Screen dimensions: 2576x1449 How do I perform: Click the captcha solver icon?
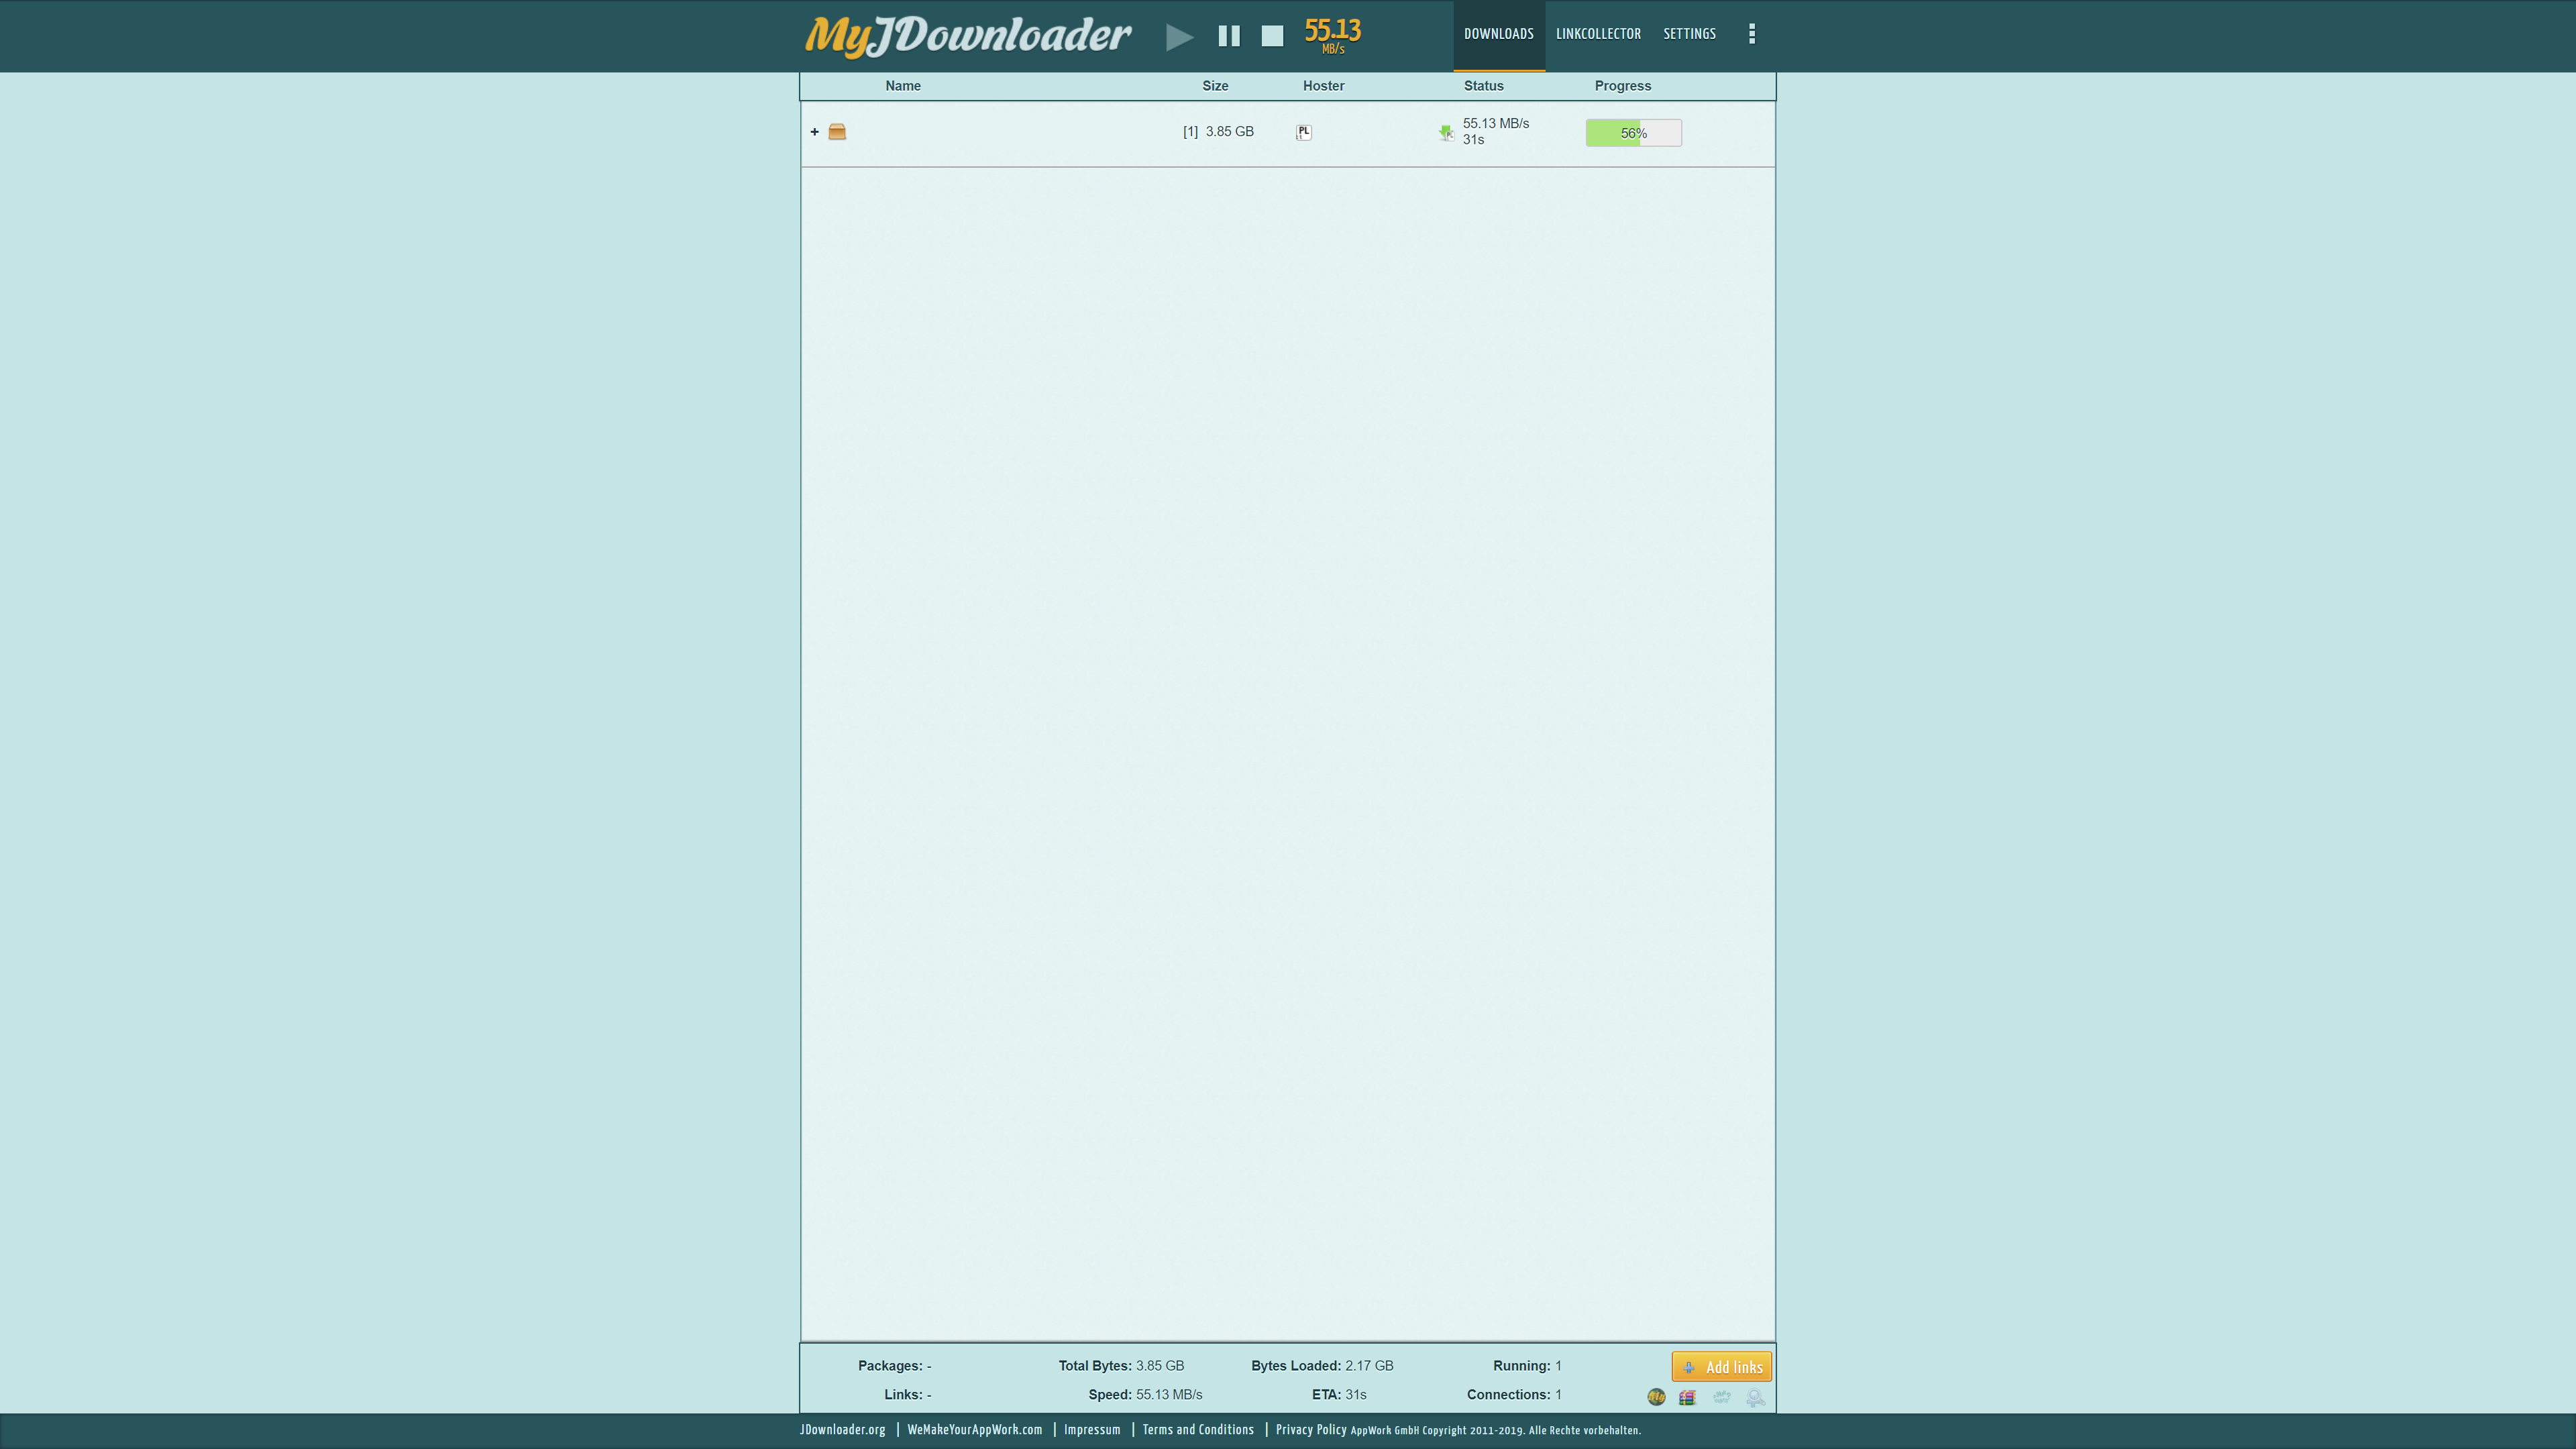[1721, 1397]
